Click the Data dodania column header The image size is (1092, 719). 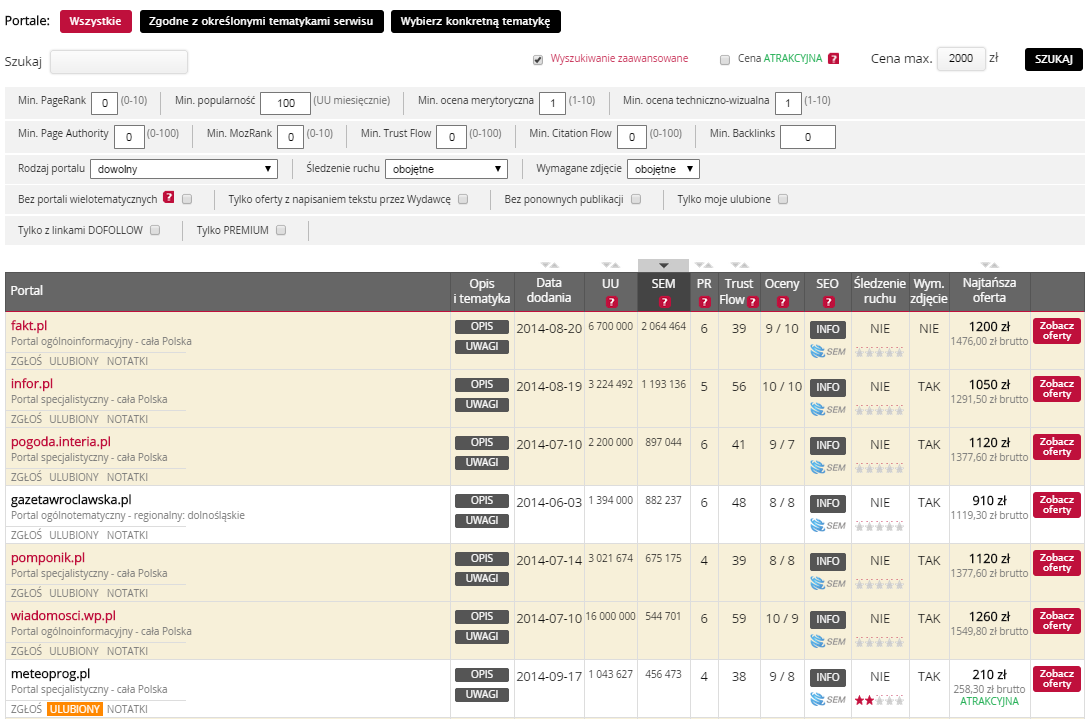pyautogui.click(x=549, y=291)
